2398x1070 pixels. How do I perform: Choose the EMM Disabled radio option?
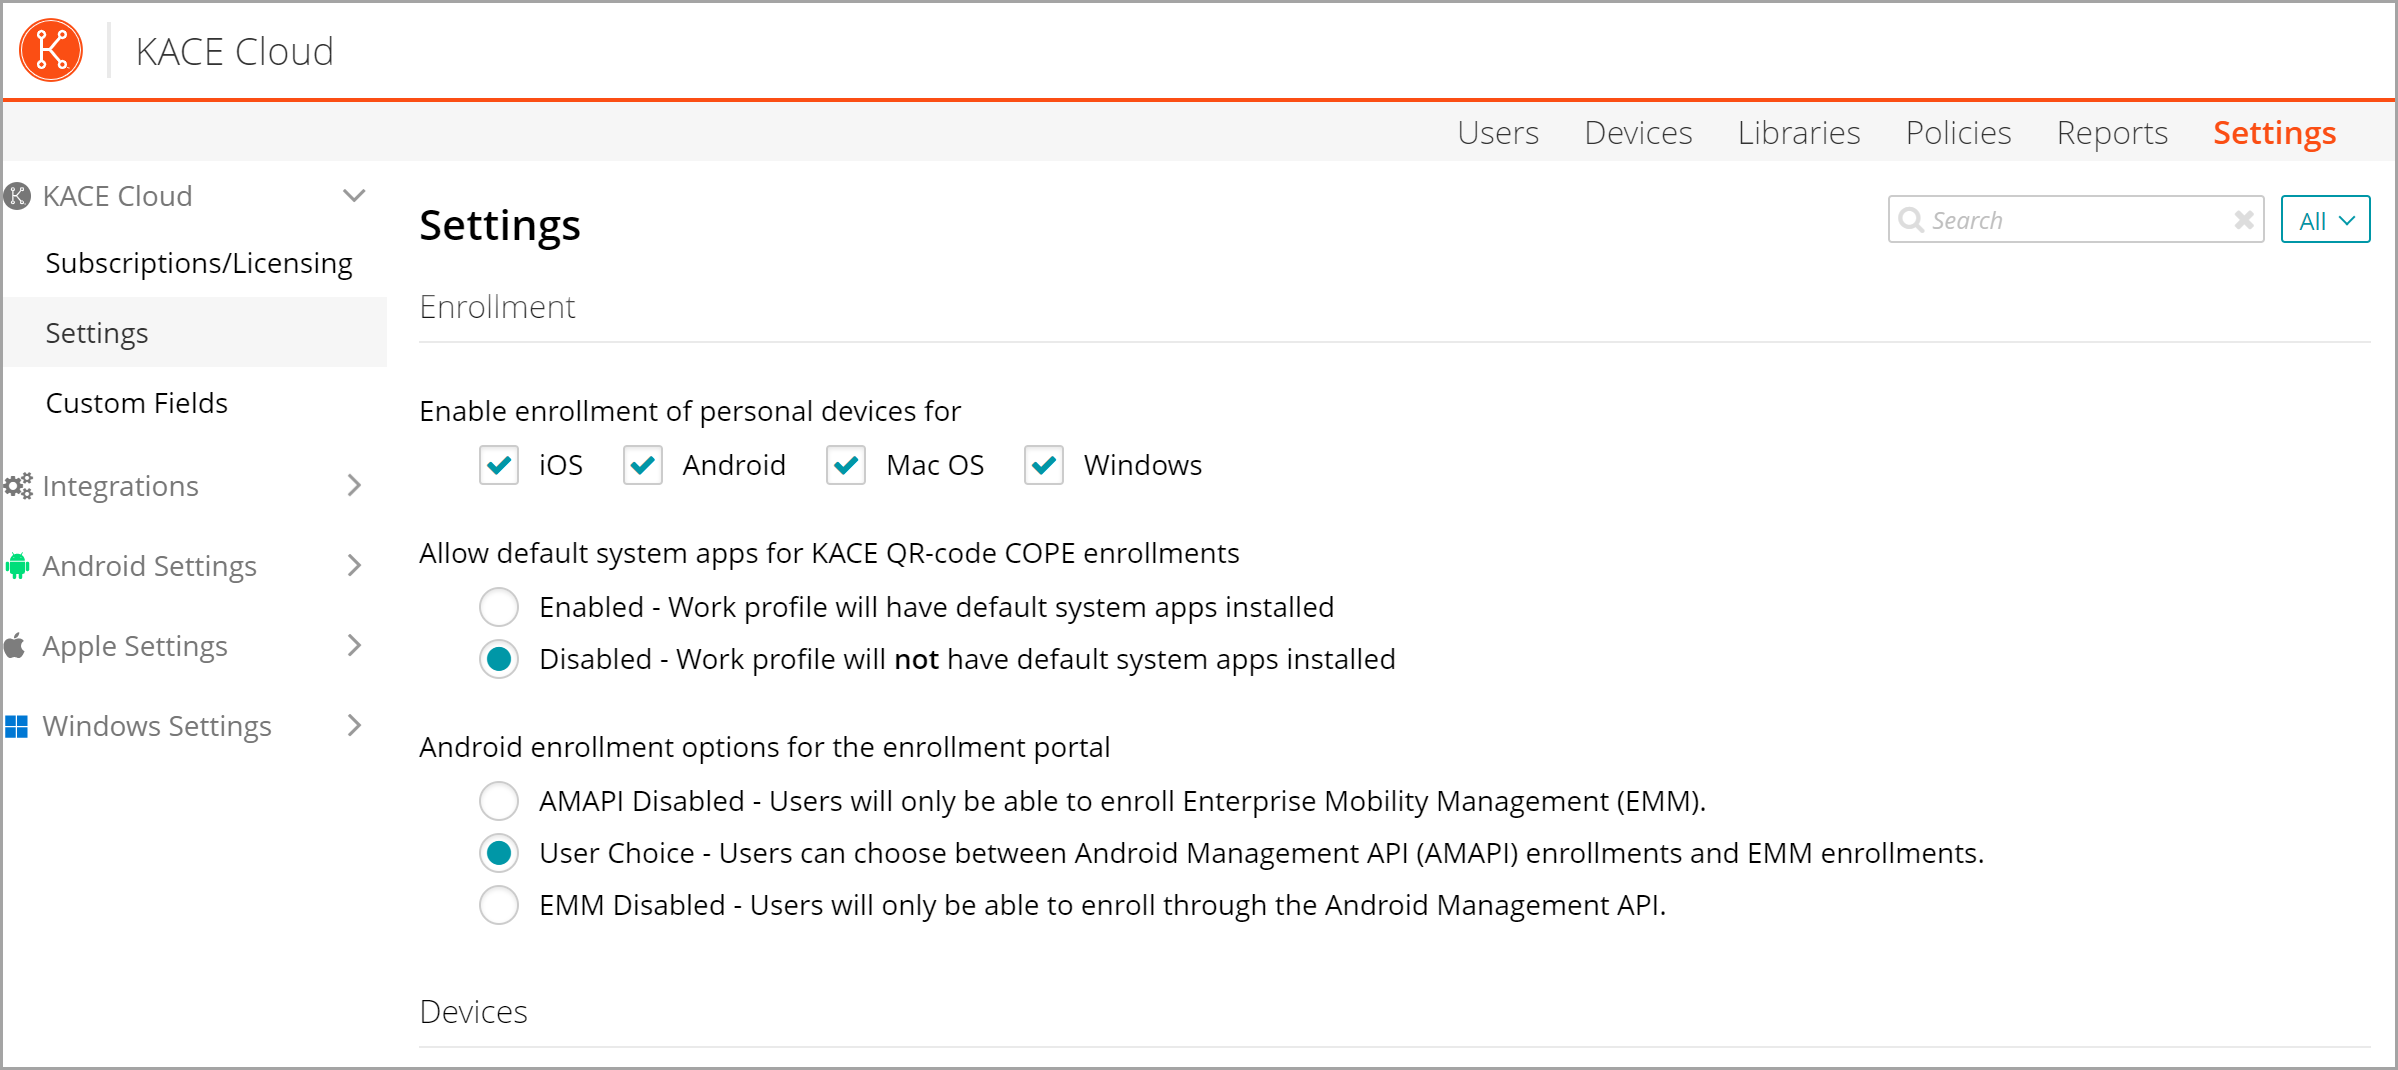point(498,905)
